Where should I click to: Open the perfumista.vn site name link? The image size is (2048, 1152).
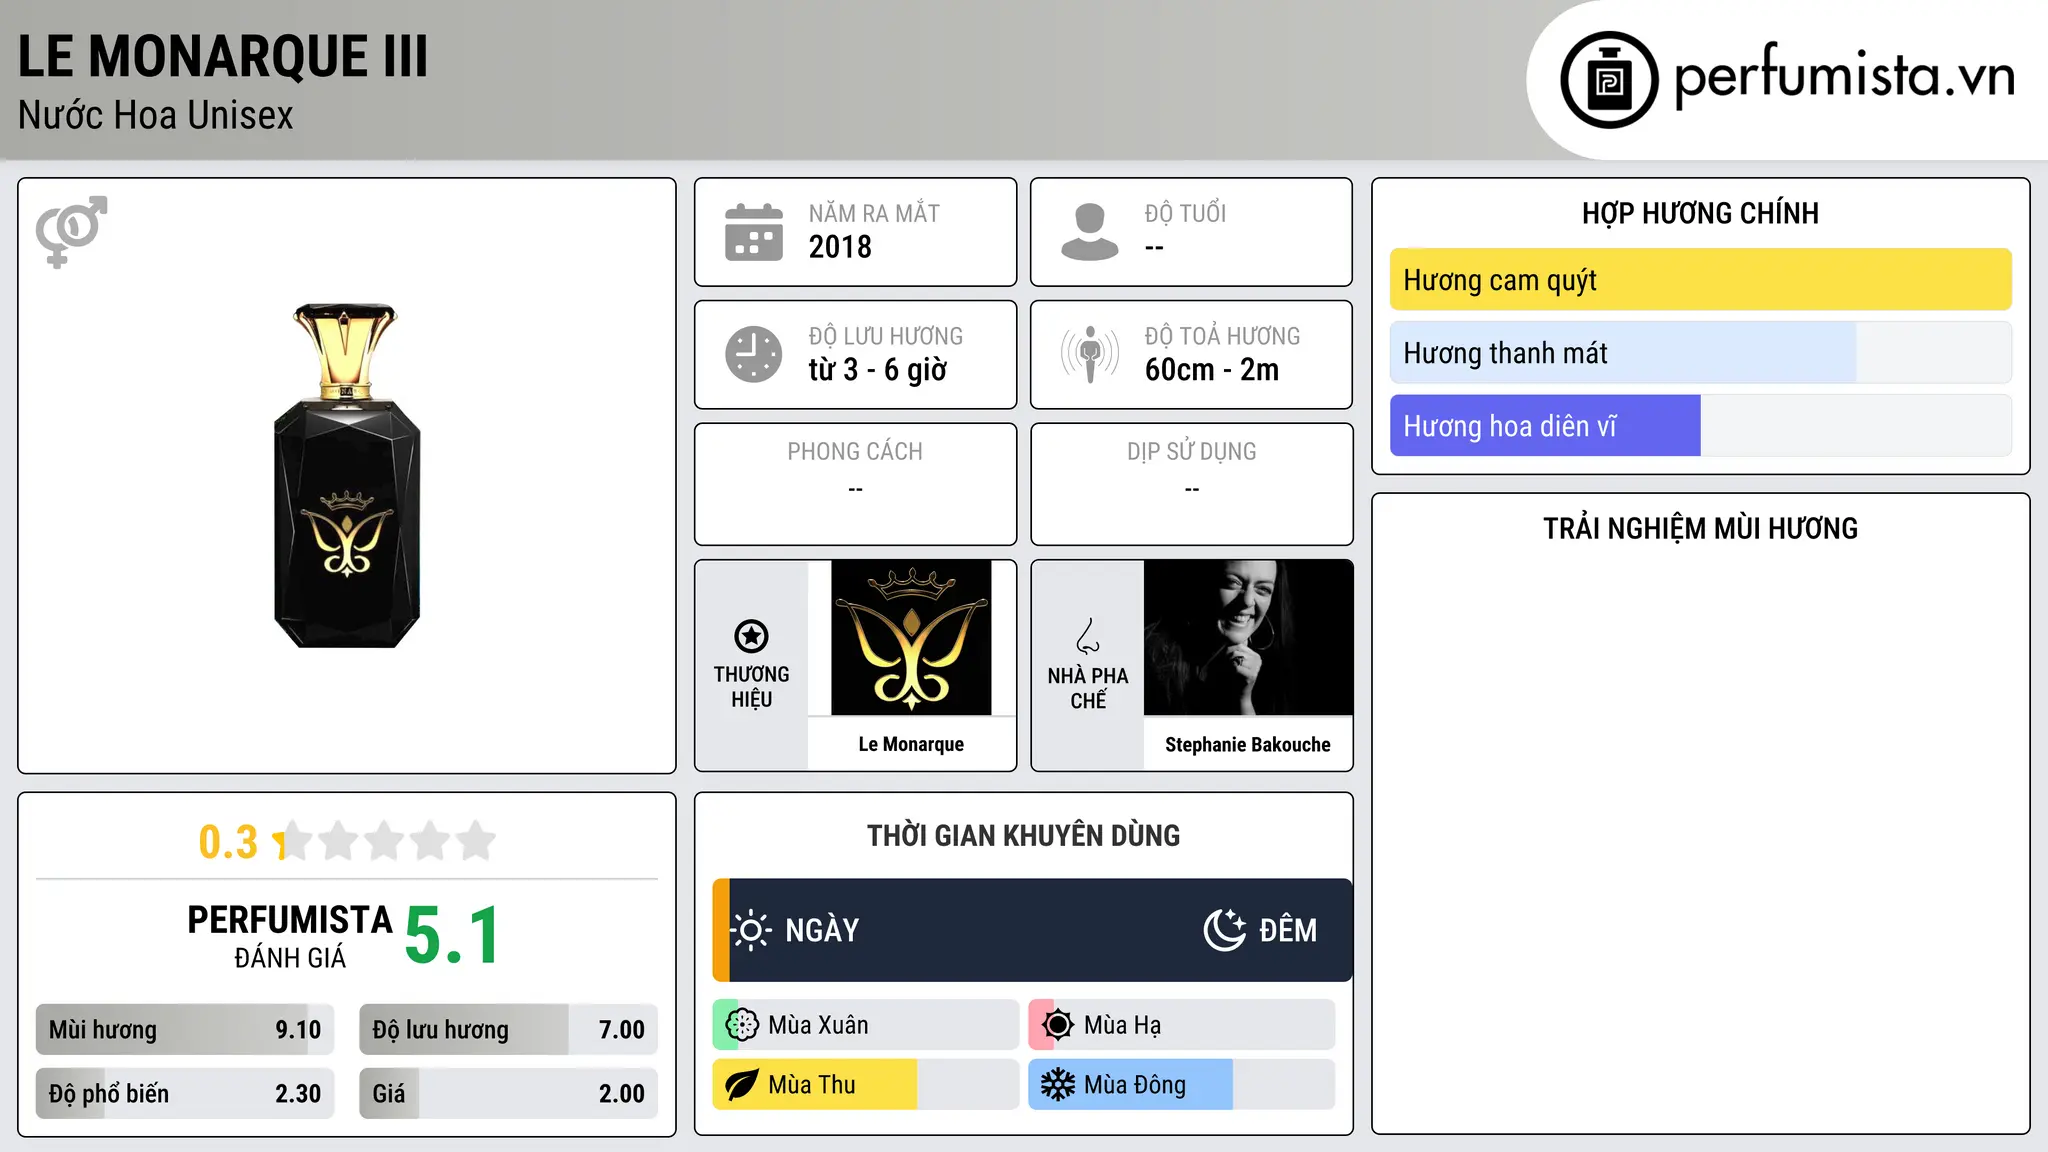tap(1844, 74)
